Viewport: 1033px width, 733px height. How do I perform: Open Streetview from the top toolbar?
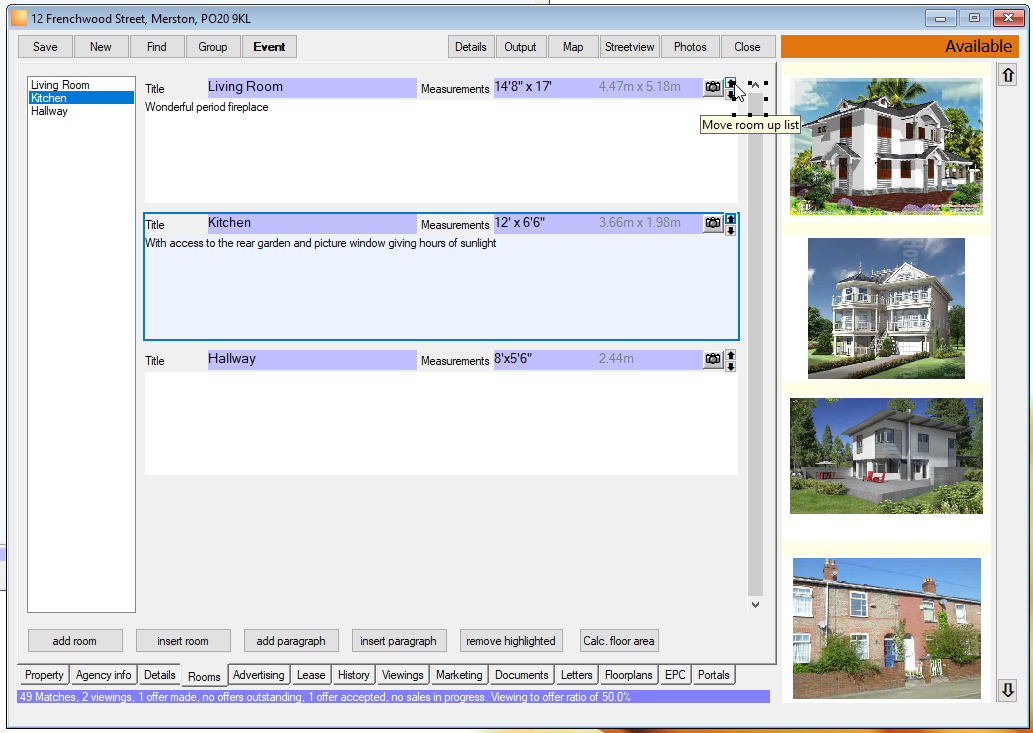(629, 47)
